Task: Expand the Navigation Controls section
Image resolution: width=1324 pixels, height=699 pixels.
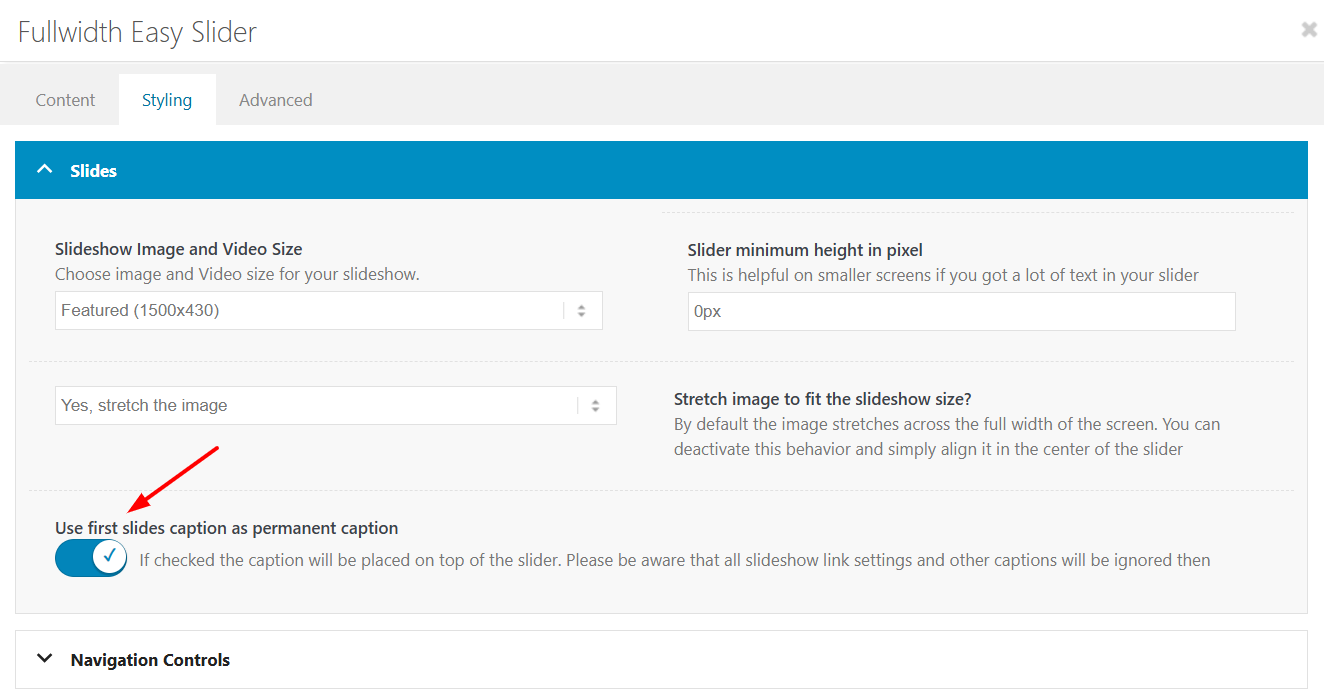Action: [x=660, y=659]
